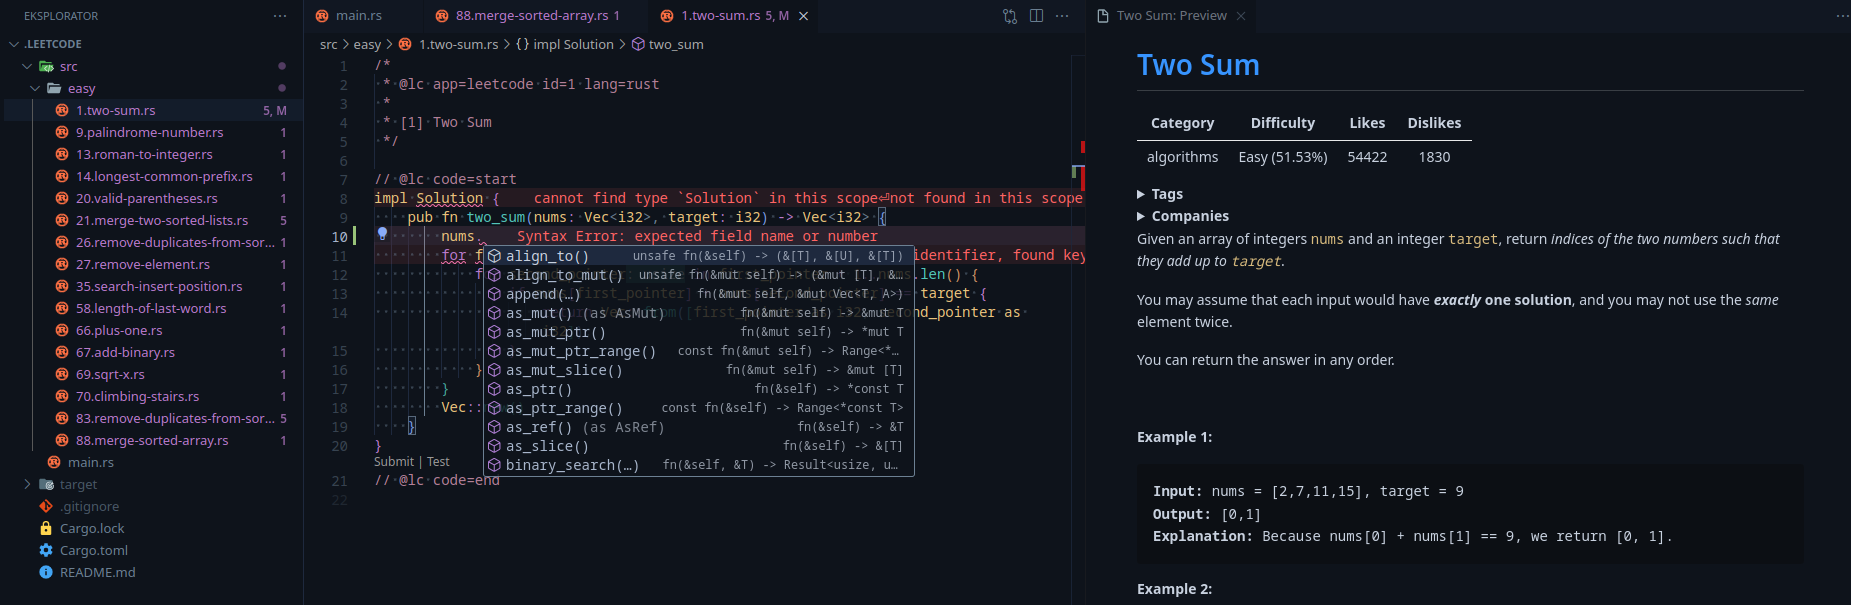
Task: Open the Cargo.lock file
Action: 92,528
